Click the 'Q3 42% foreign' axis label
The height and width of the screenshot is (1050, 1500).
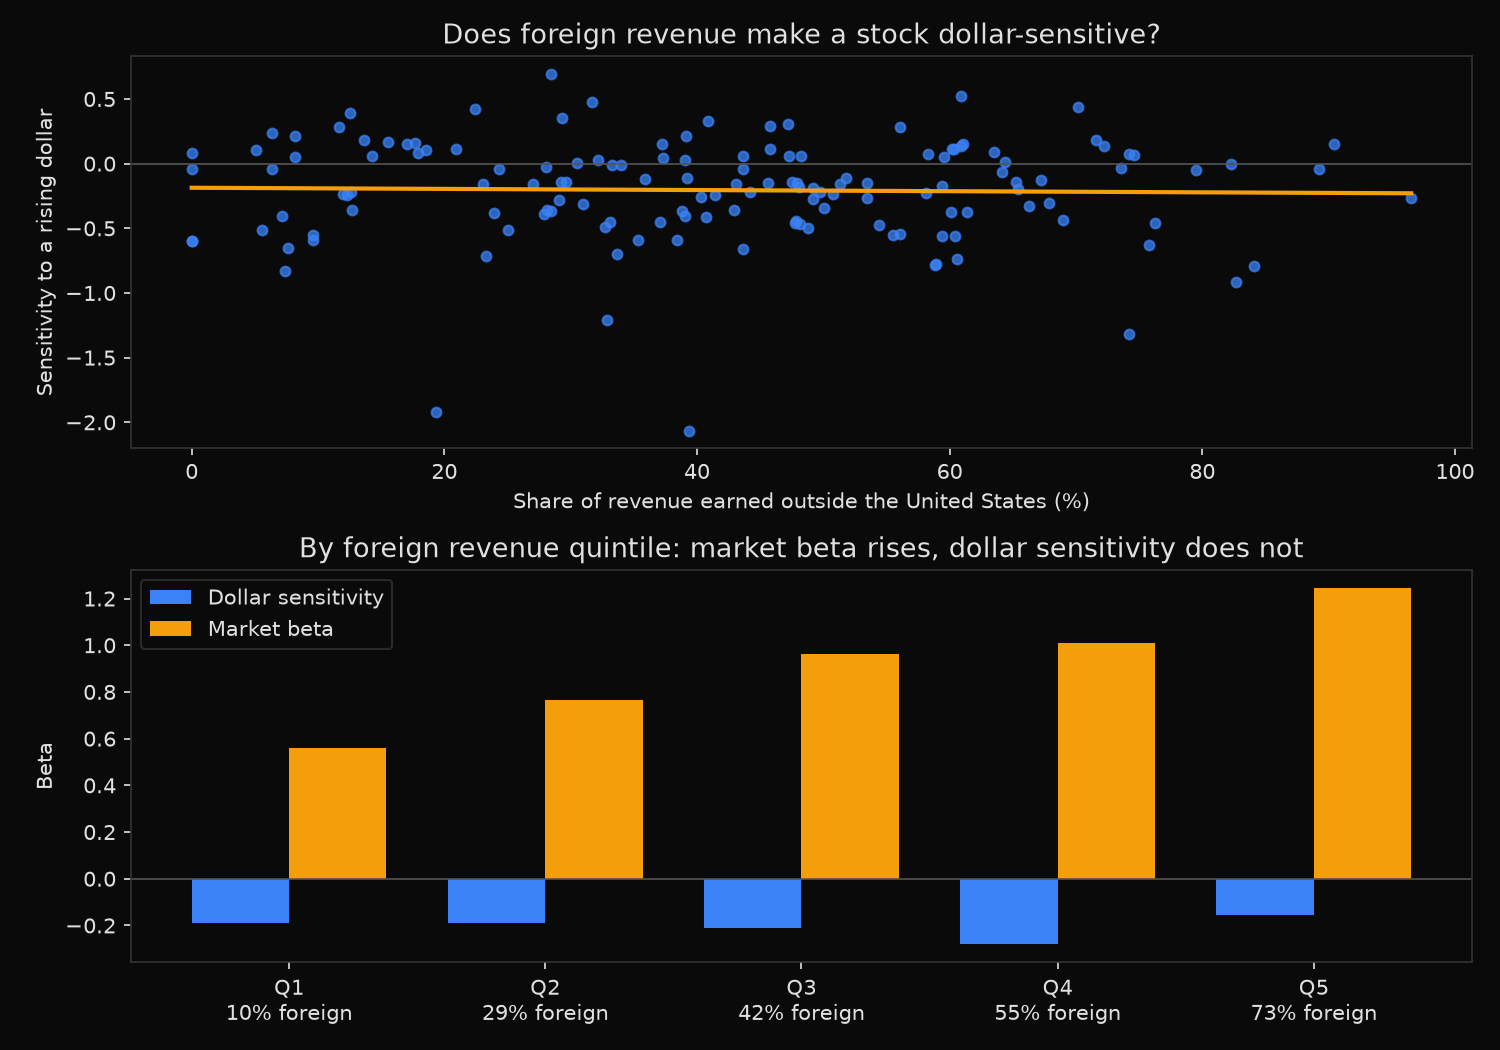click(x=801, y=1000)
